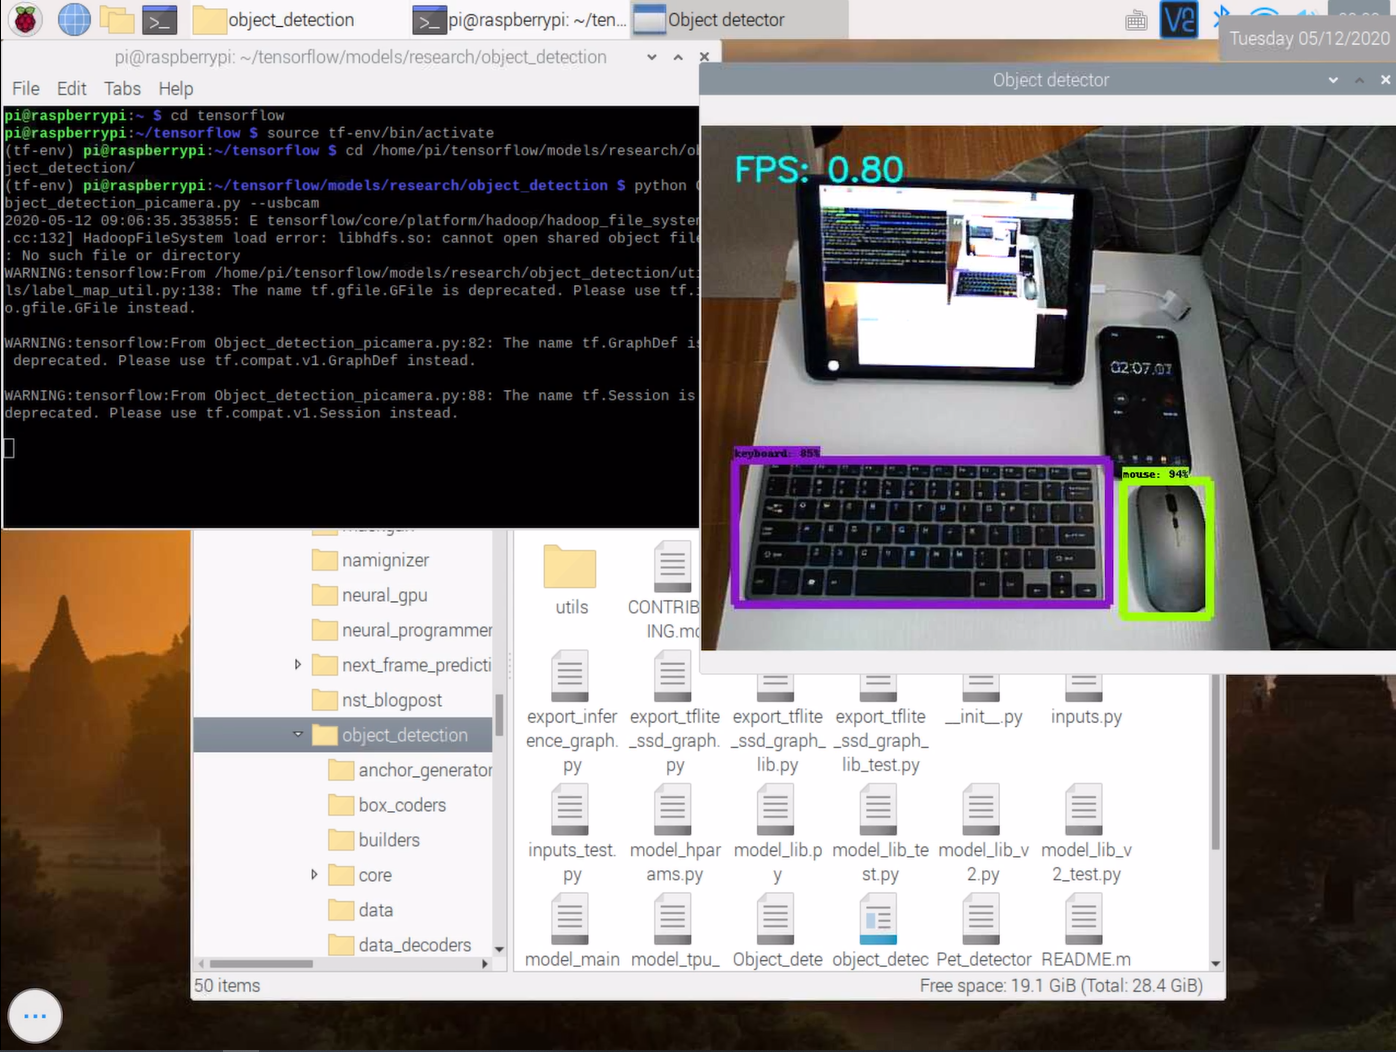Open the Raspberry Pi menu

[25, 20]
